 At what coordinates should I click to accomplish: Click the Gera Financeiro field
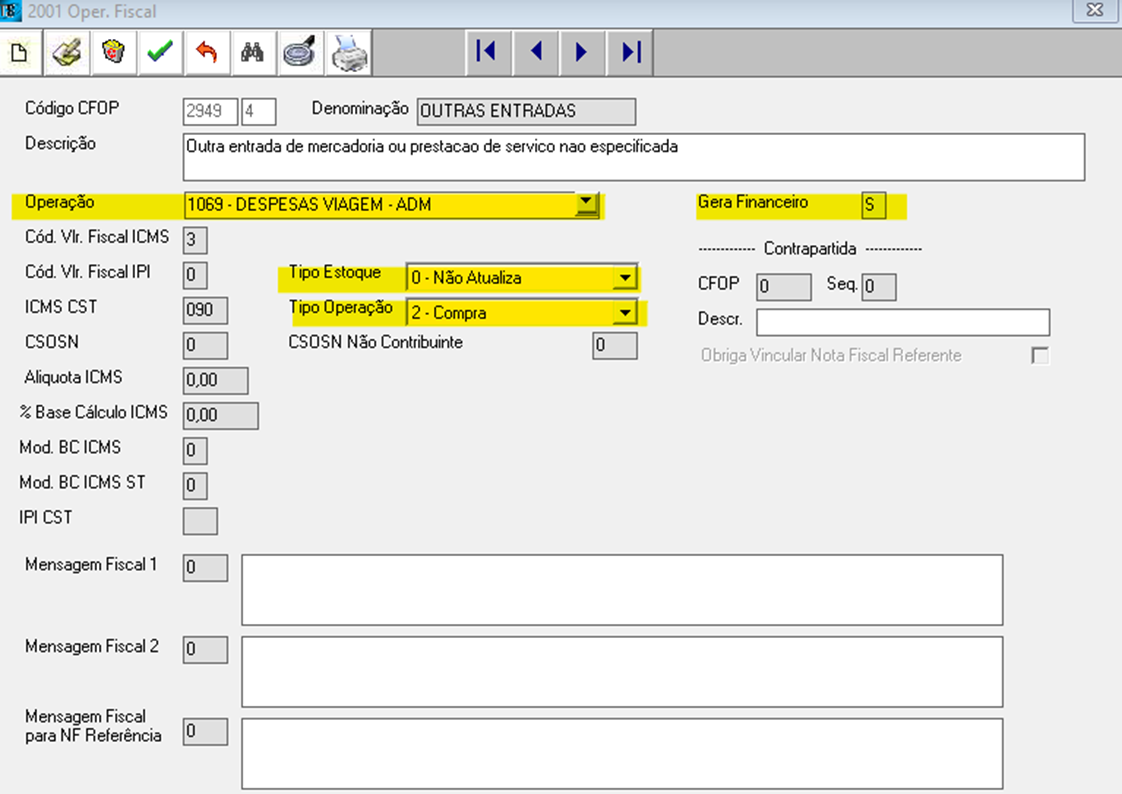pyautogui.click(x=874, y=205)
